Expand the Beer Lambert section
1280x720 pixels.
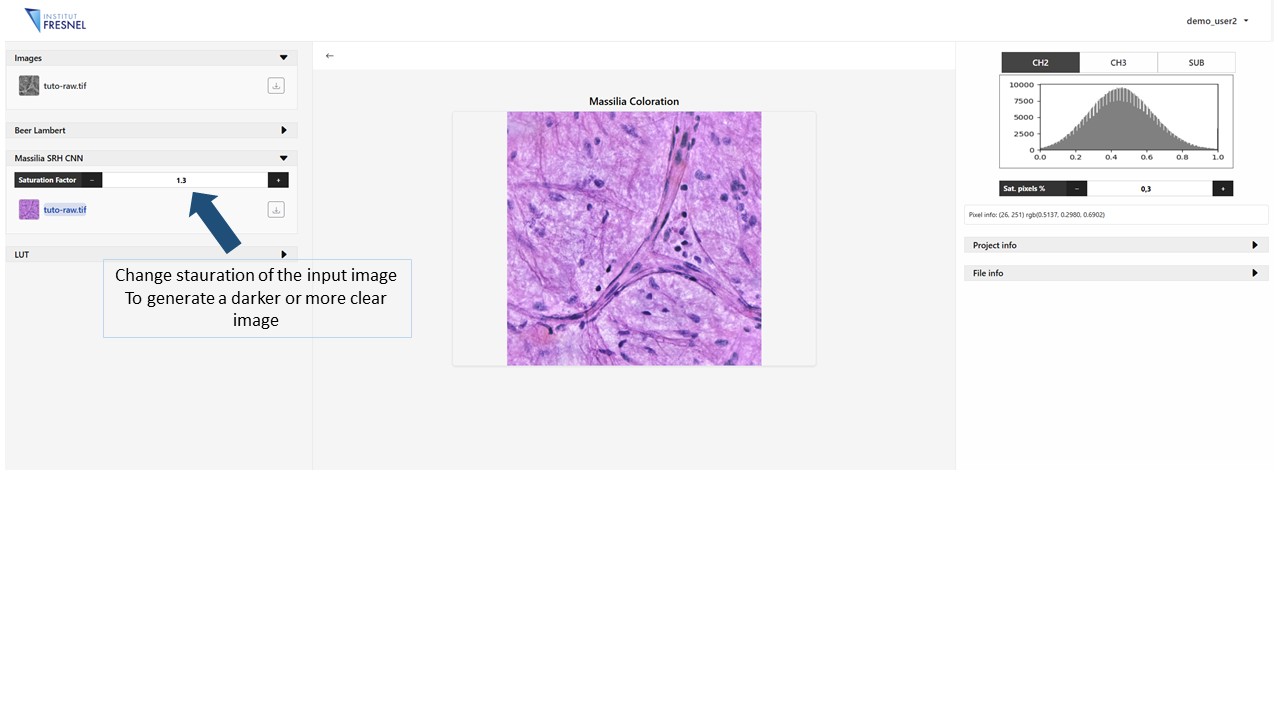click(x=283, y=130)
